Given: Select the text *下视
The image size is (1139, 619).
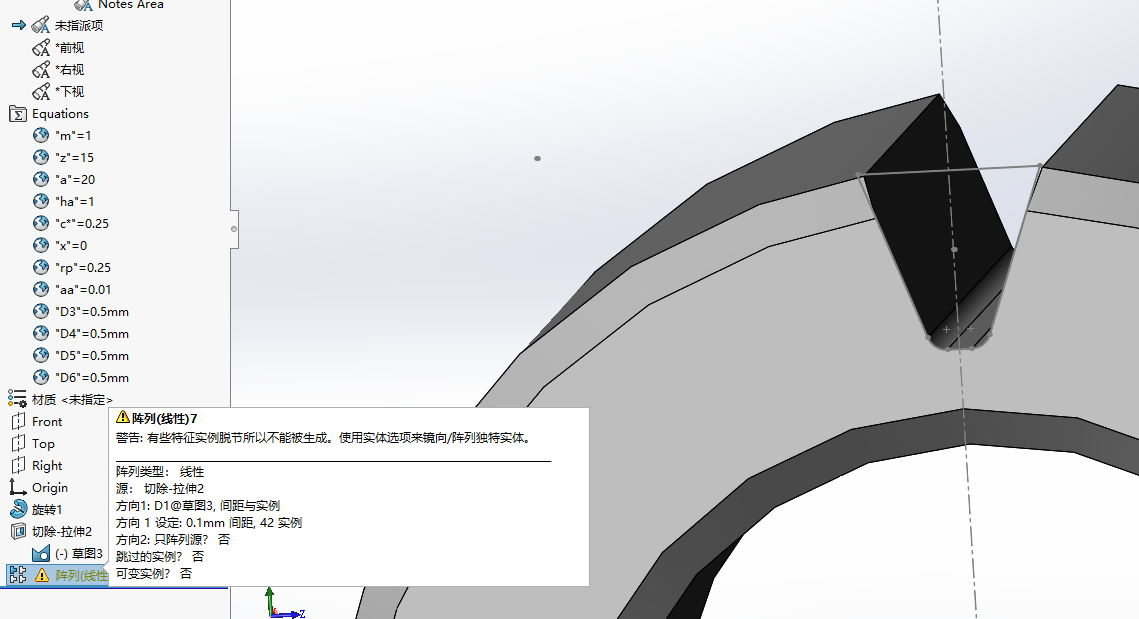Looking at the screenshot, I should pos(70,92).
